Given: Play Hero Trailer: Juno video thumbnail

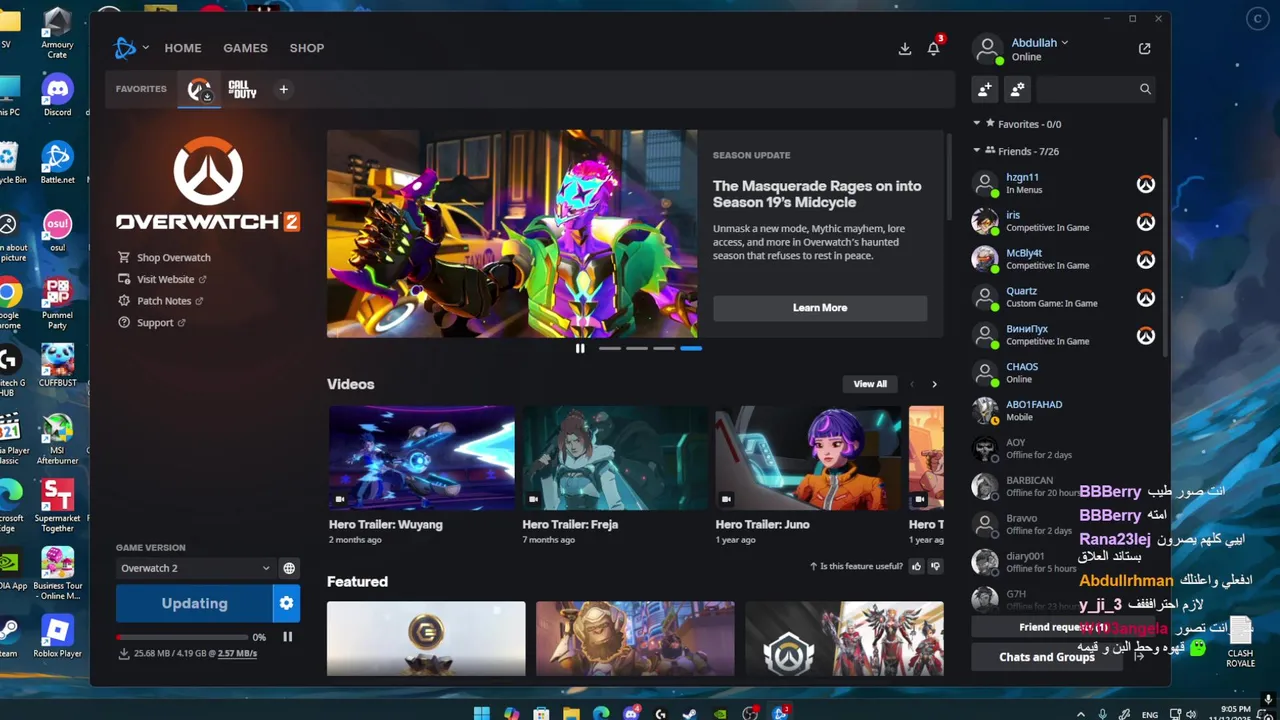Looking at the screenshot, I should coord(808,458).
